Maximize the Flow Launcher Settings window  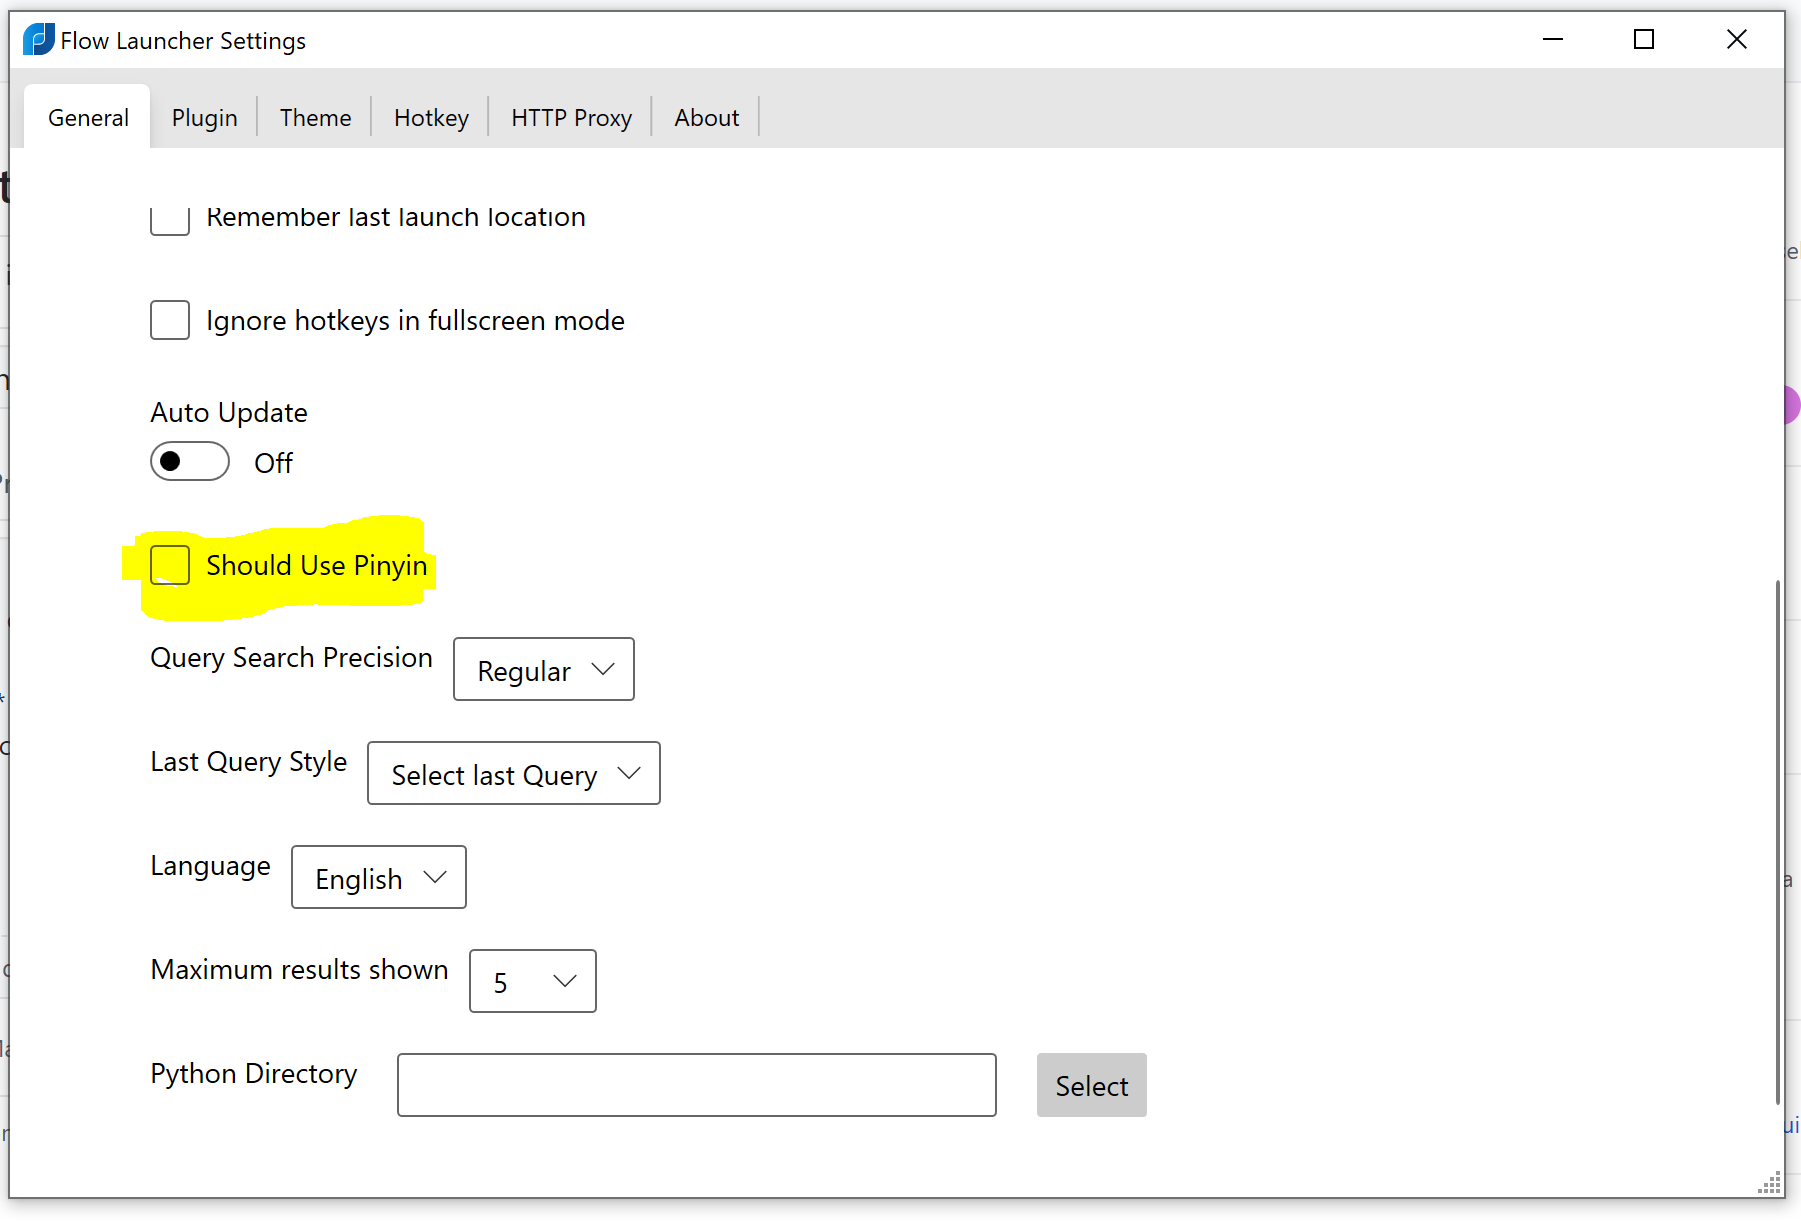(1644, 40)
